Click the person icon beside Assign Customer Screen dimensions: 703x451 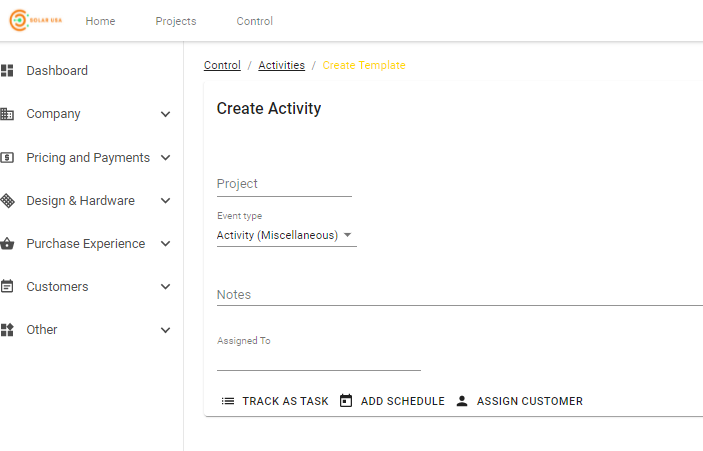[462, 401]
